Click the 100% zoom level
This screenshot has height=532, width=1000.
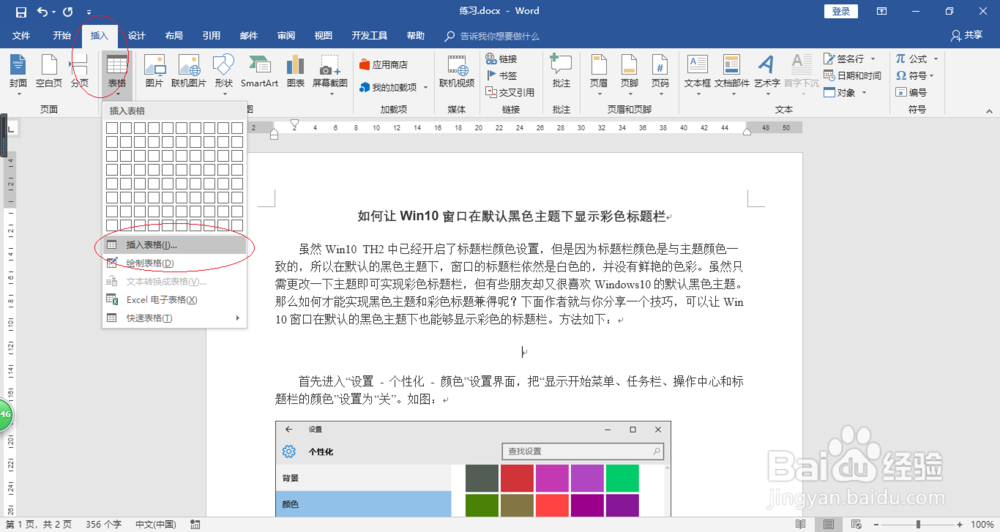[982, 524]
